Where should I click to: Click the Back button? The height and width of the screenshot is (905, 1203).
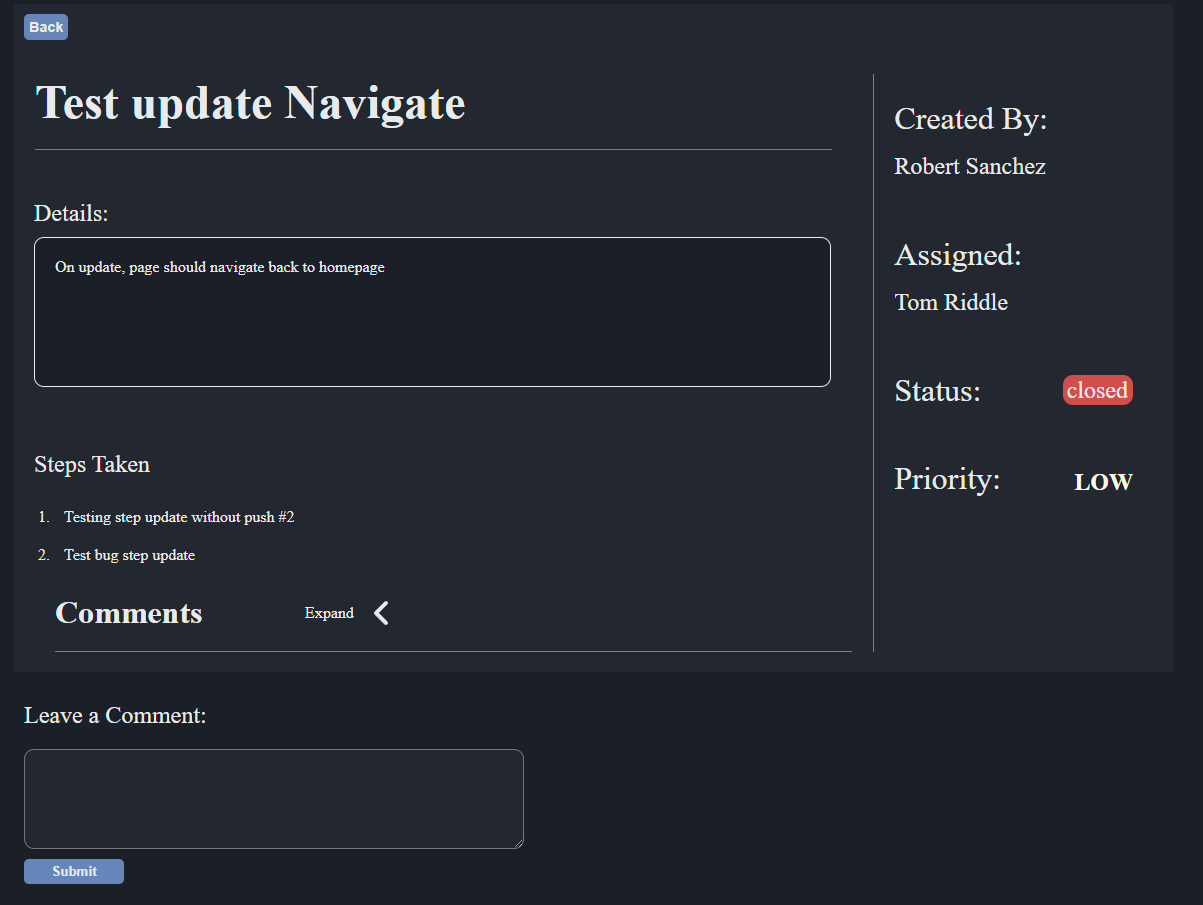[45, 27]
